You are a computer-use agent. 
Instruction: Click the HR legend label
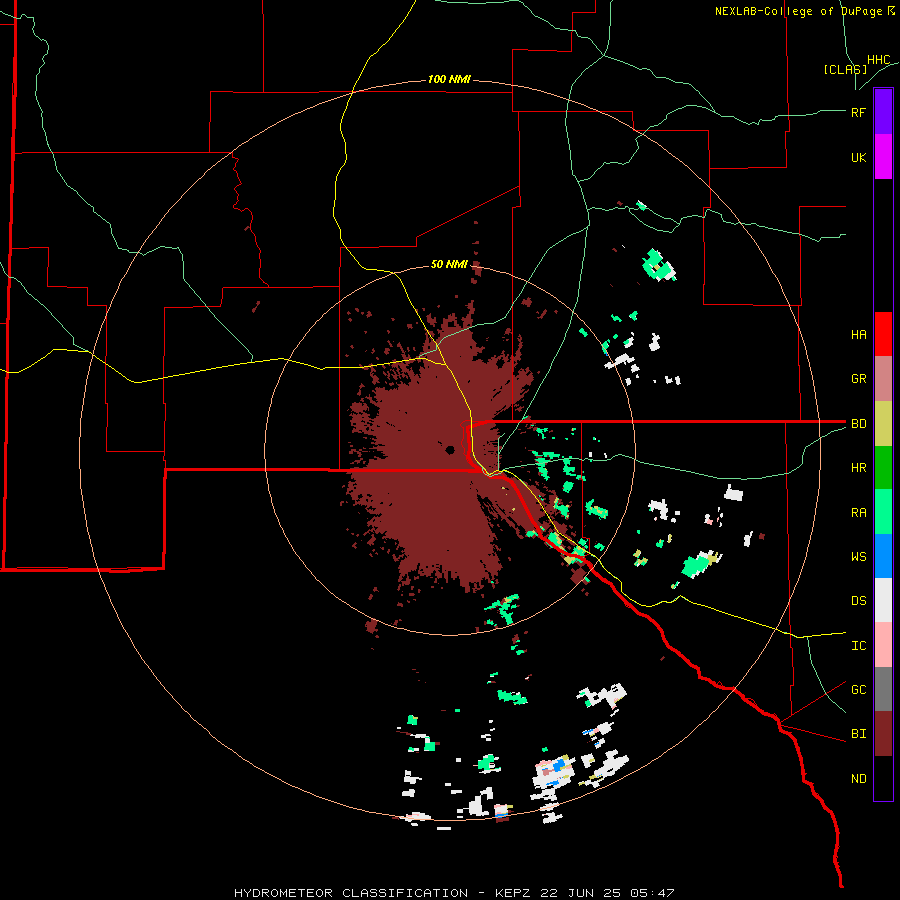[x=858, y=468]
